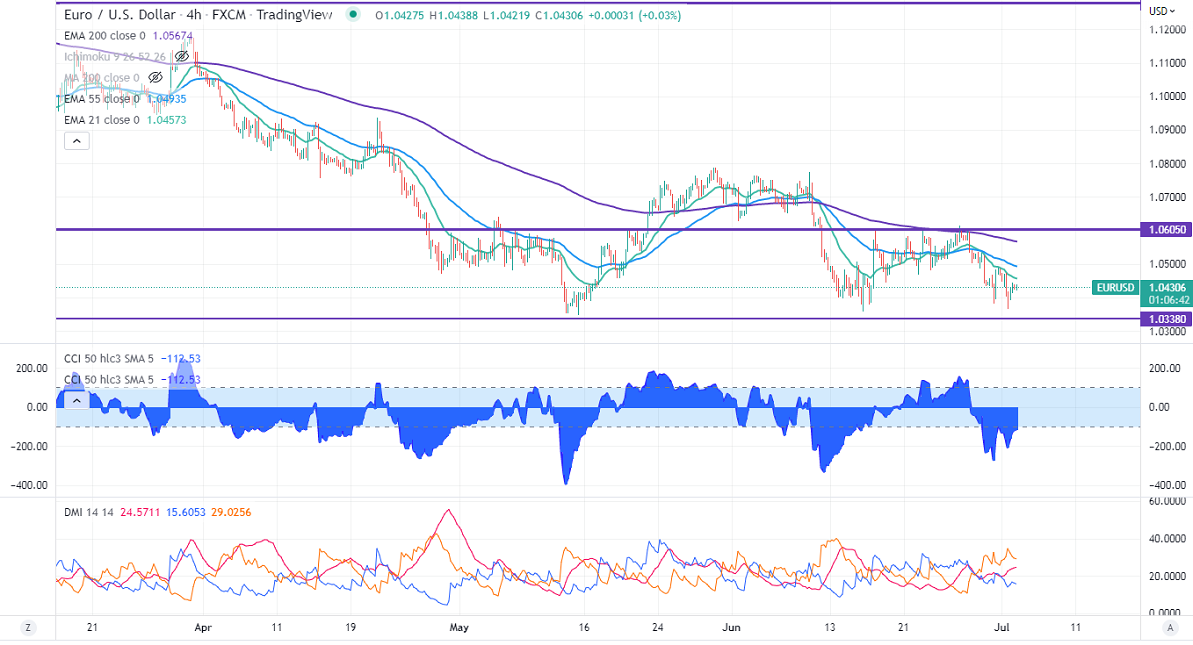Select the DMI 14 14 indicator legend

(88, 511)
